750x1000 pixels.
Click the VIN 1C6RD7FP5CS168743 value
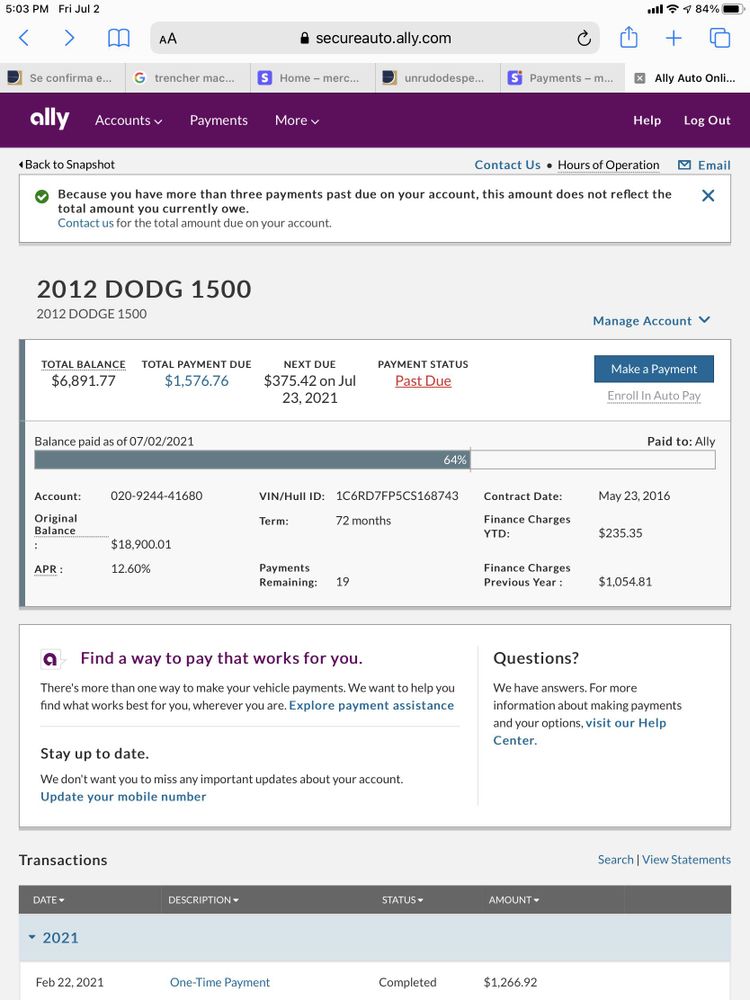[397, 496]
